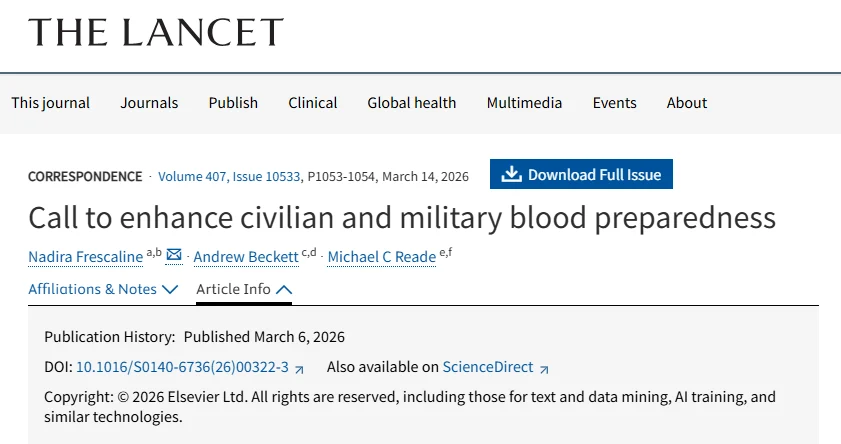Click external link arrow next to DOI

coord(300,368)
